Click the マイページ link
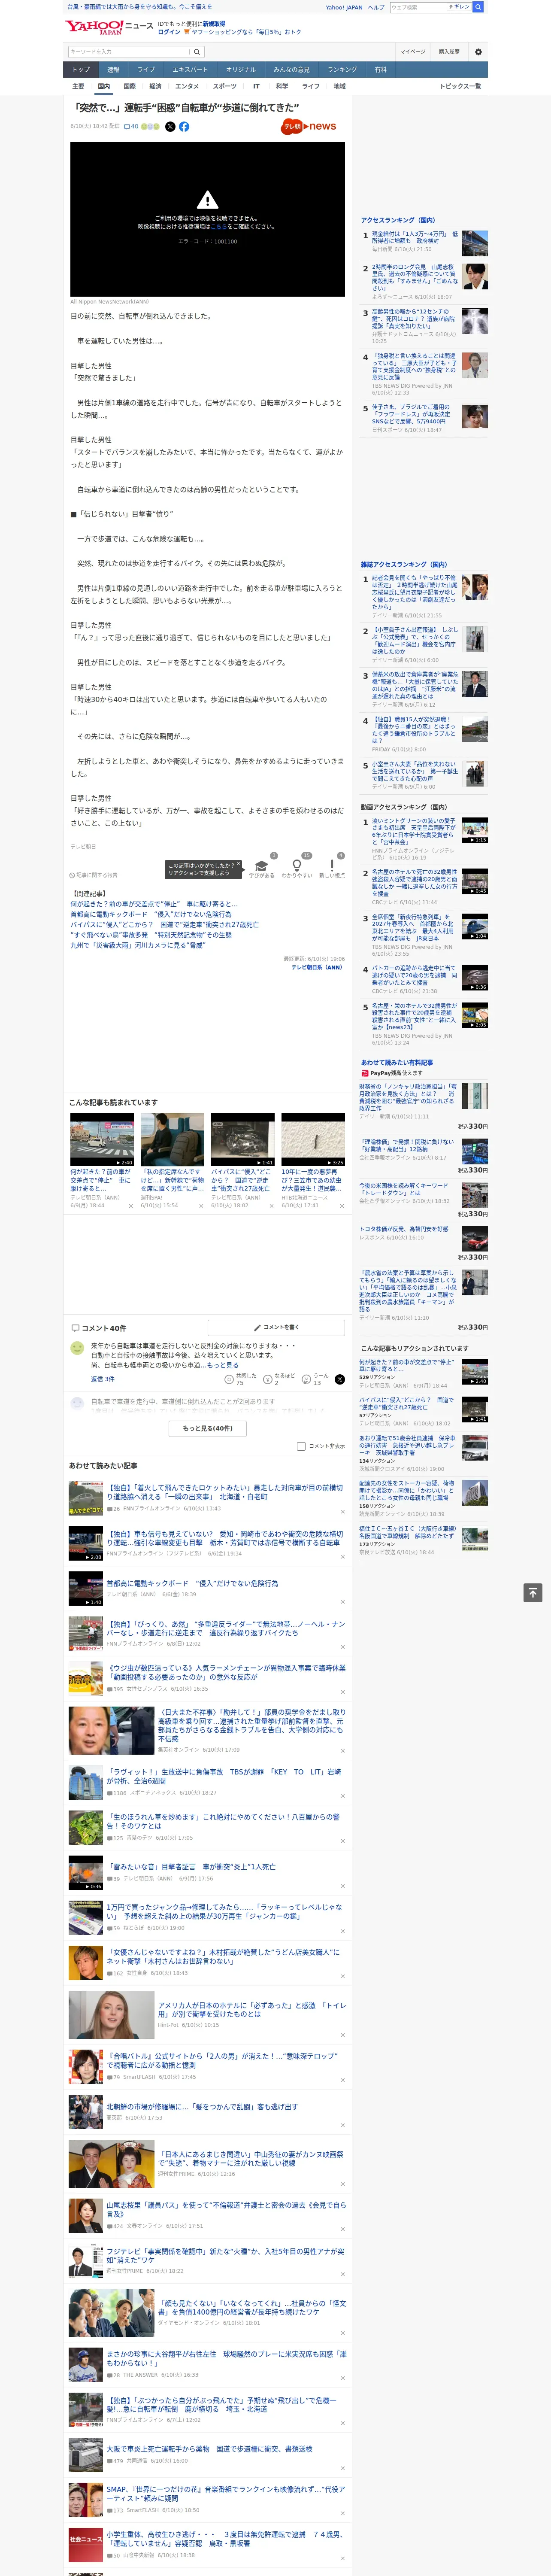This screenshot has height=2576, width=551. tap(412, 51)
